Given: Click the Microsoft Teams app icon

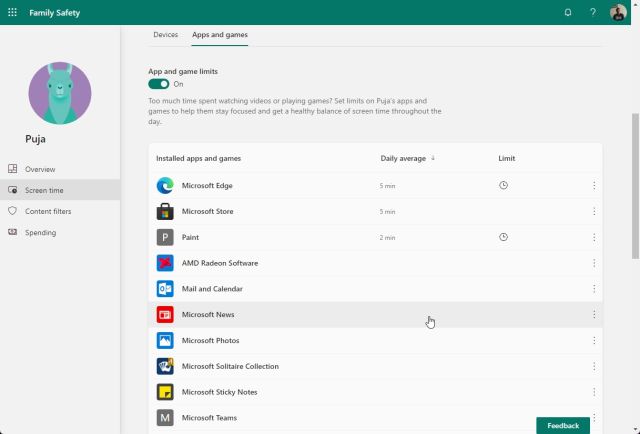Looking at the screenshot, I should (x=165, y=418).
